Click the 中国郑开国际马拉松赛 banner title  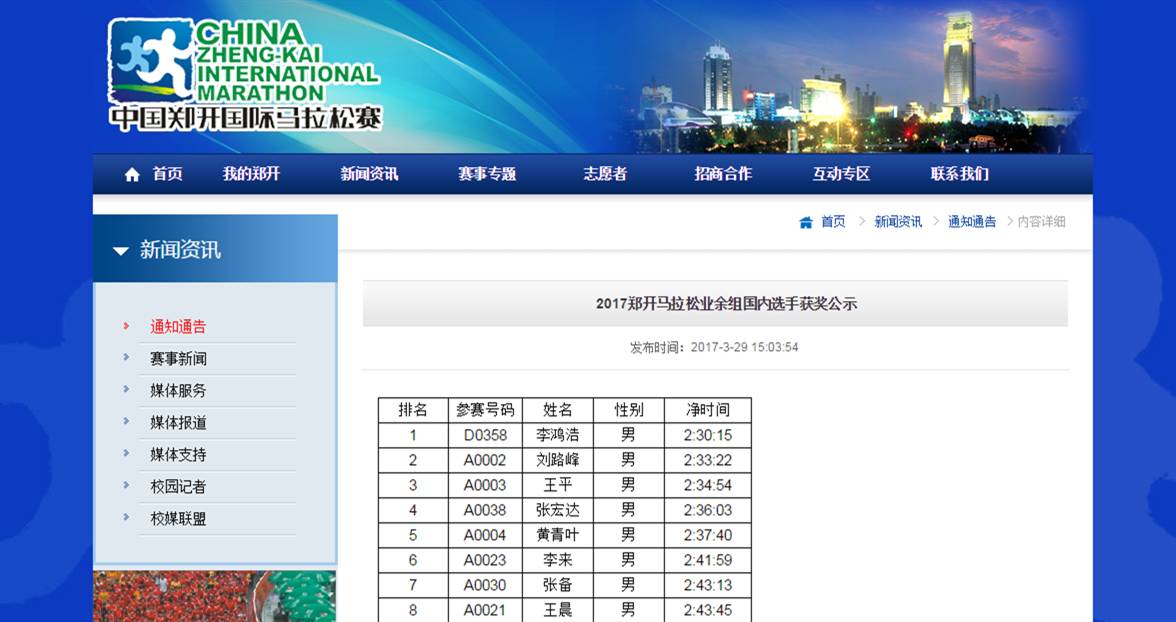tap(245, 119)
